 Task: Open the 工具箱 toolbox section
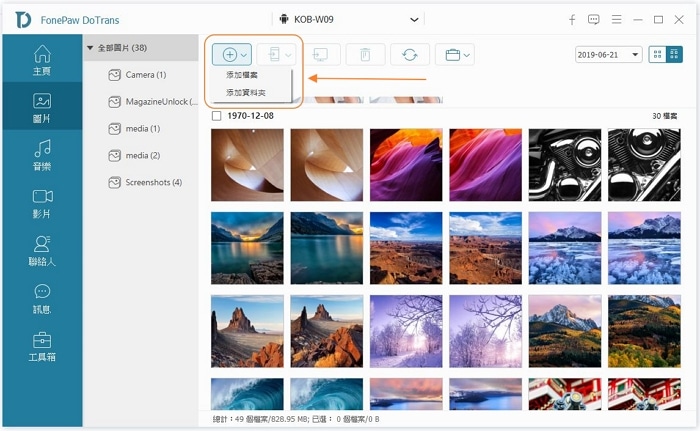tap(42, 347)
